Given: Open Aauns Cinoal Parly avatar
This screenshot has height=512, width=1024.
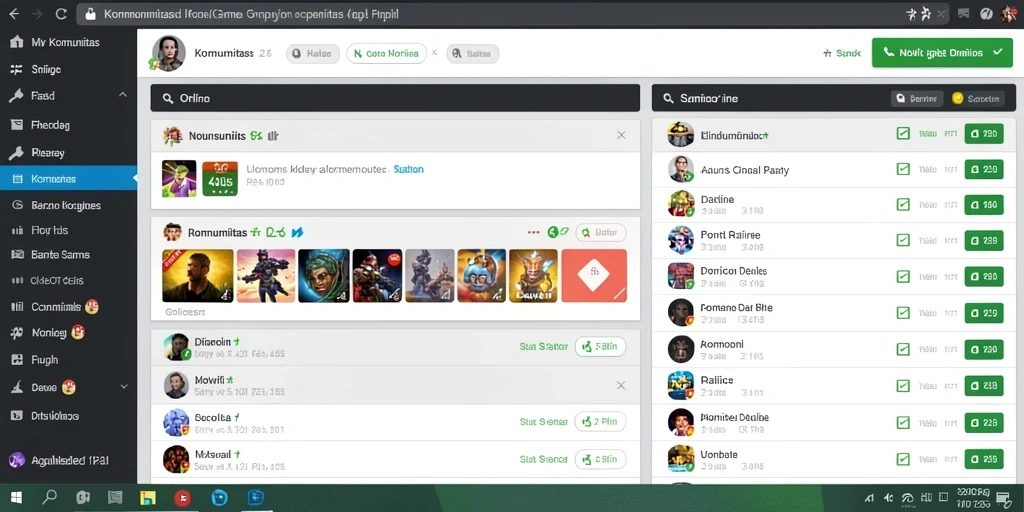Looking at the screenshot, I should point(680,169).
